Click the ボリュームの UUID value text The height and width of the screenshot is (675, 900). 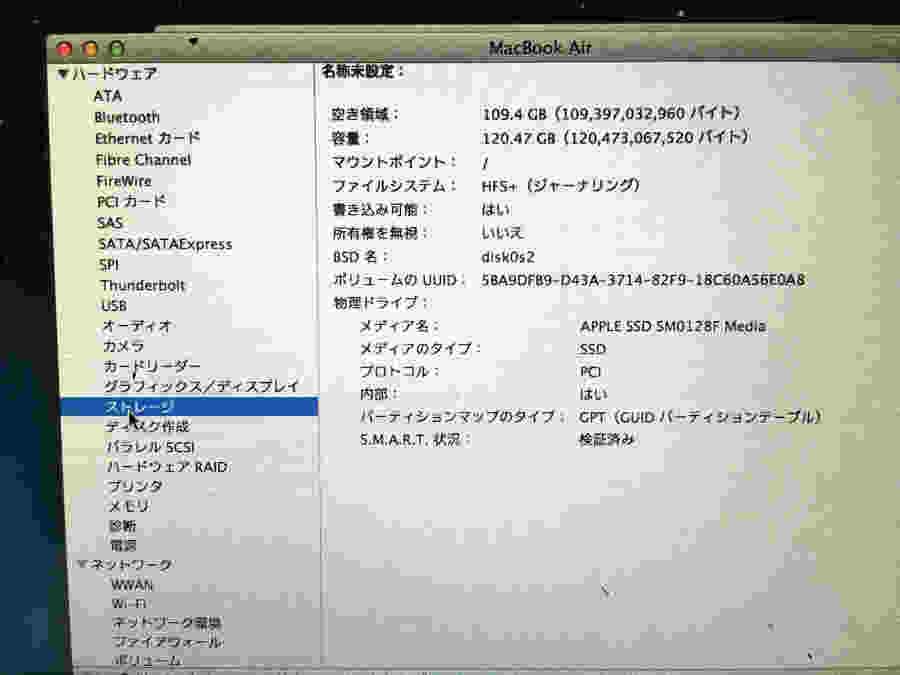click(x=642, y=279)
